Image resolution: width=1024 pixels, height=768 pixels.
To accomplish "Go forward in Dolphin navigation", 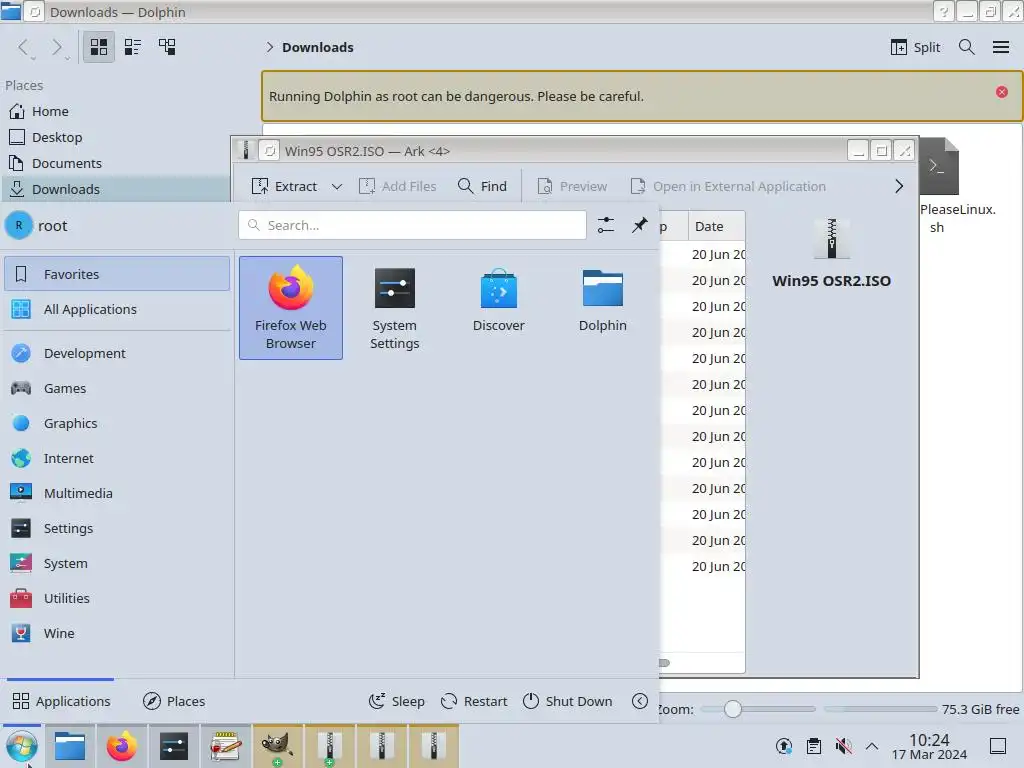I will click(x=57, y=47).
